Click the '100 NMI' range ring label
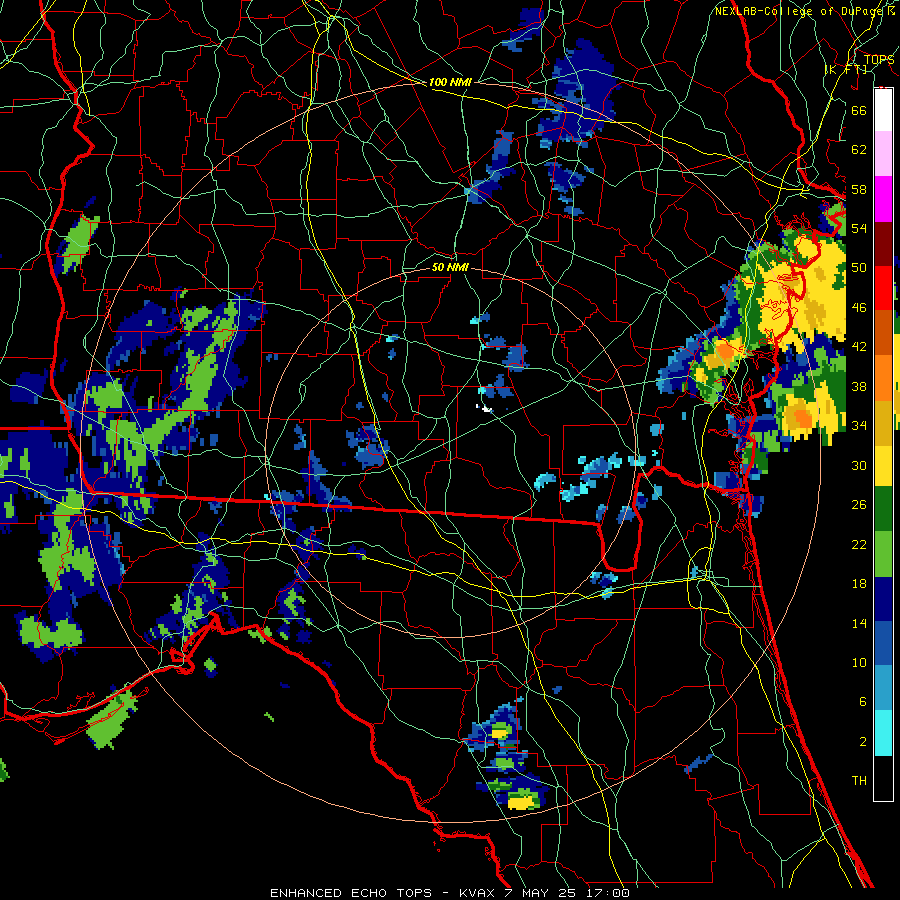 (450, 82)
